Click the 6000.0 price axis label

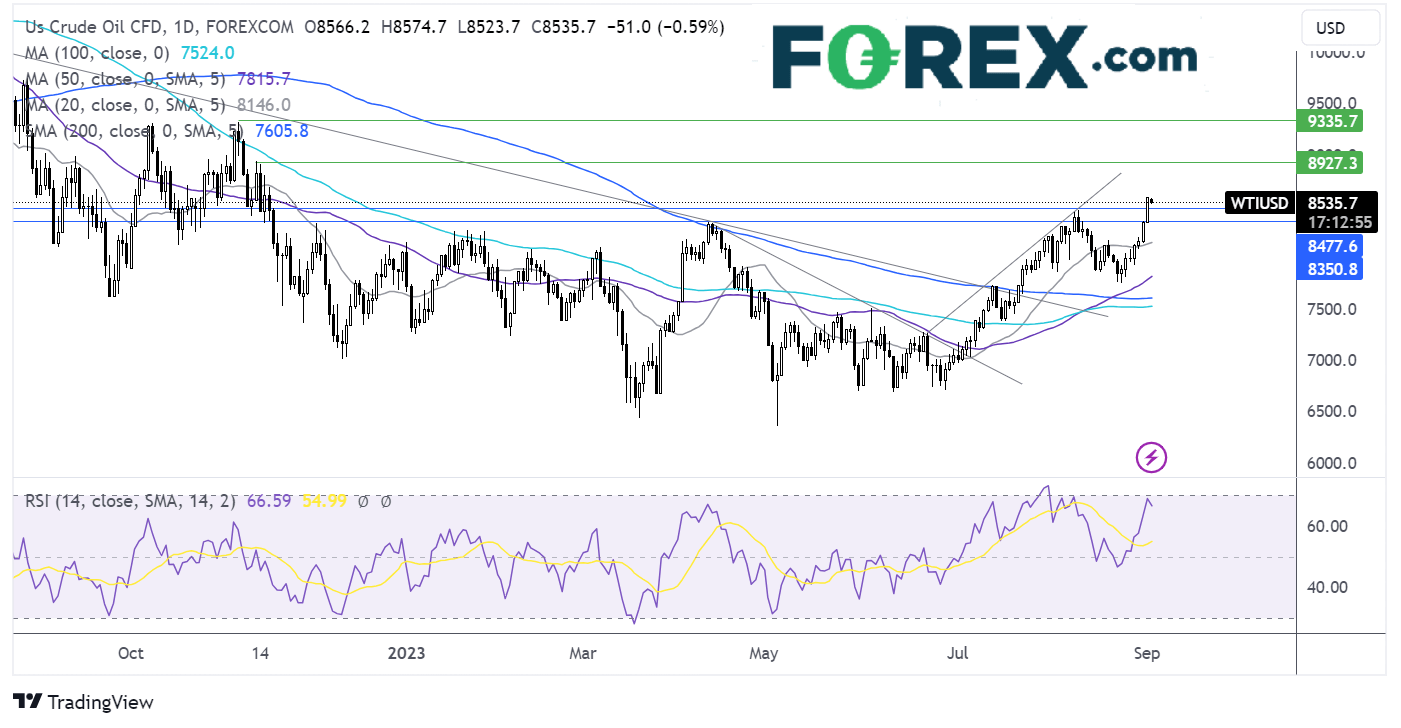1334,464
